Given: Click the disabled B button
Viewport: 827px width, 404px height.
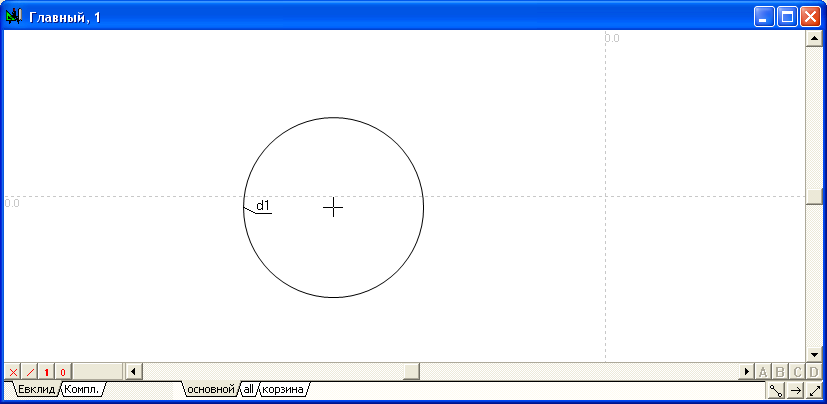Looking at the screenshot, I should [x=779, y=372].
